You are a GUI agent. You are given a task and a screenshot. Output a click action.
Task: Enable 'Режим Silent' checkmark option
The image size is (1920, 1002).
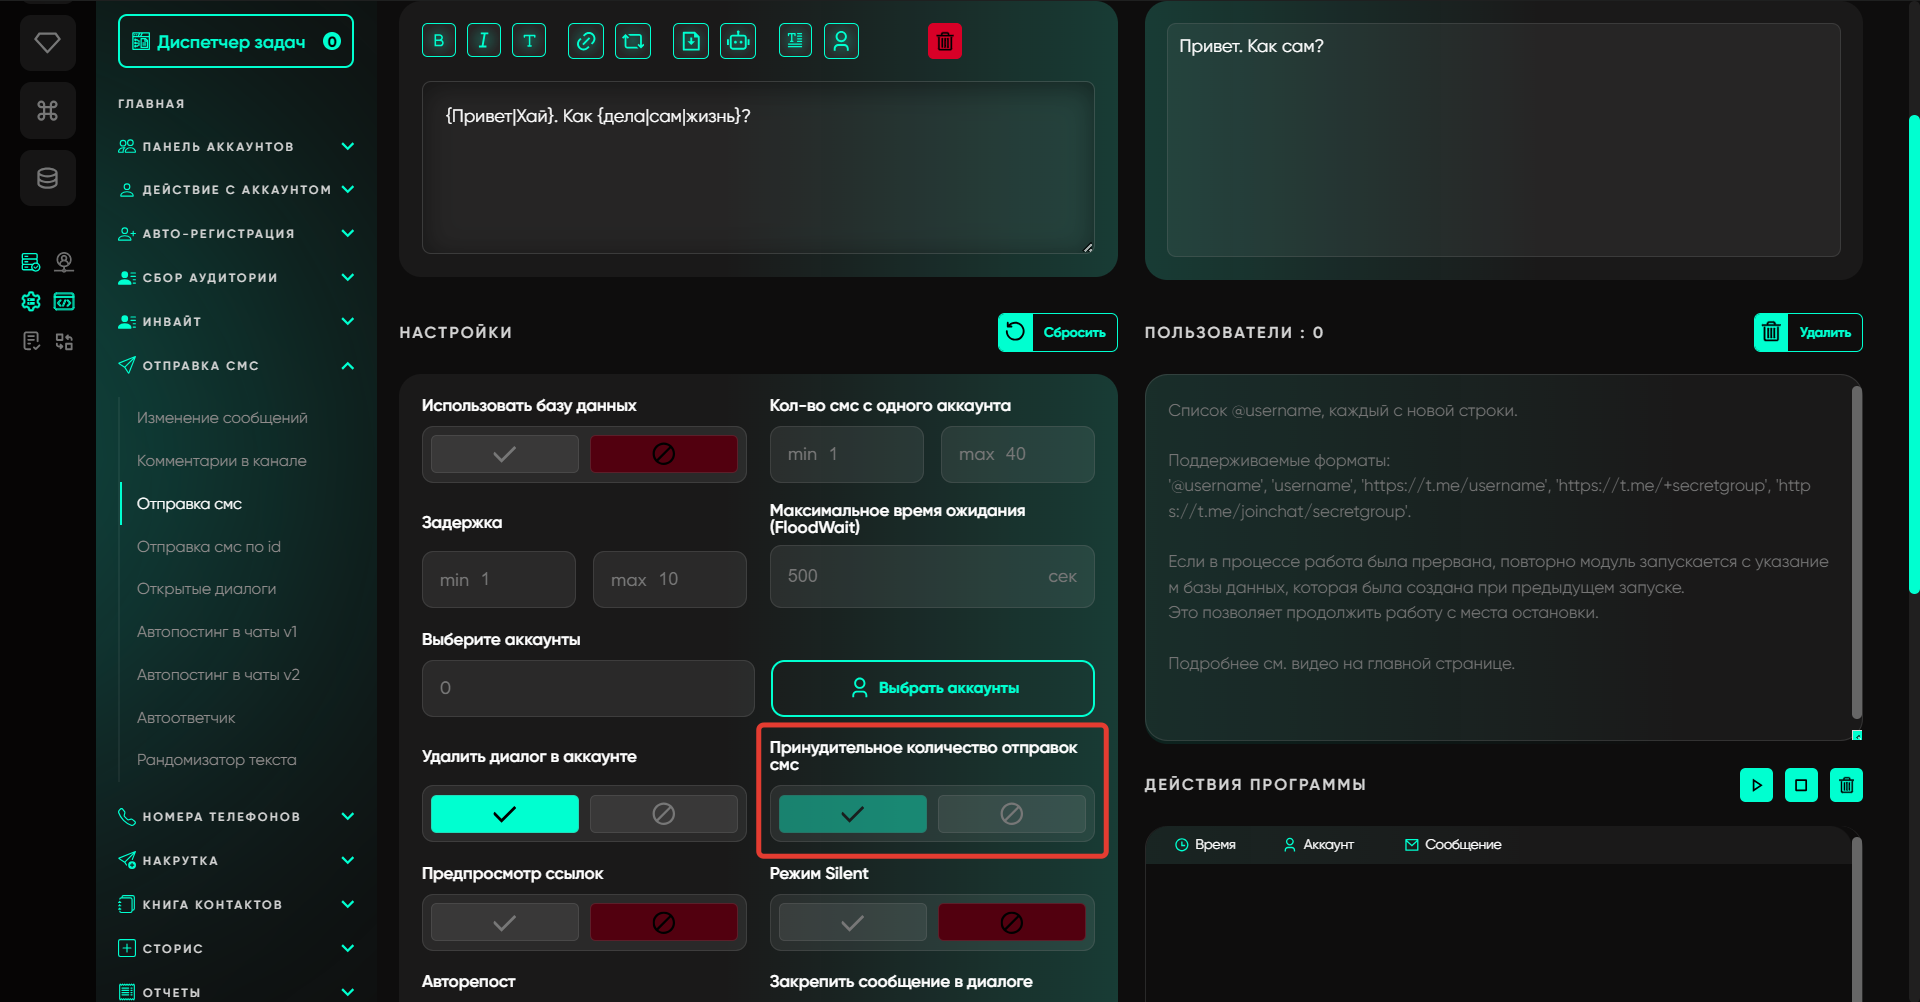coord(852,922)
